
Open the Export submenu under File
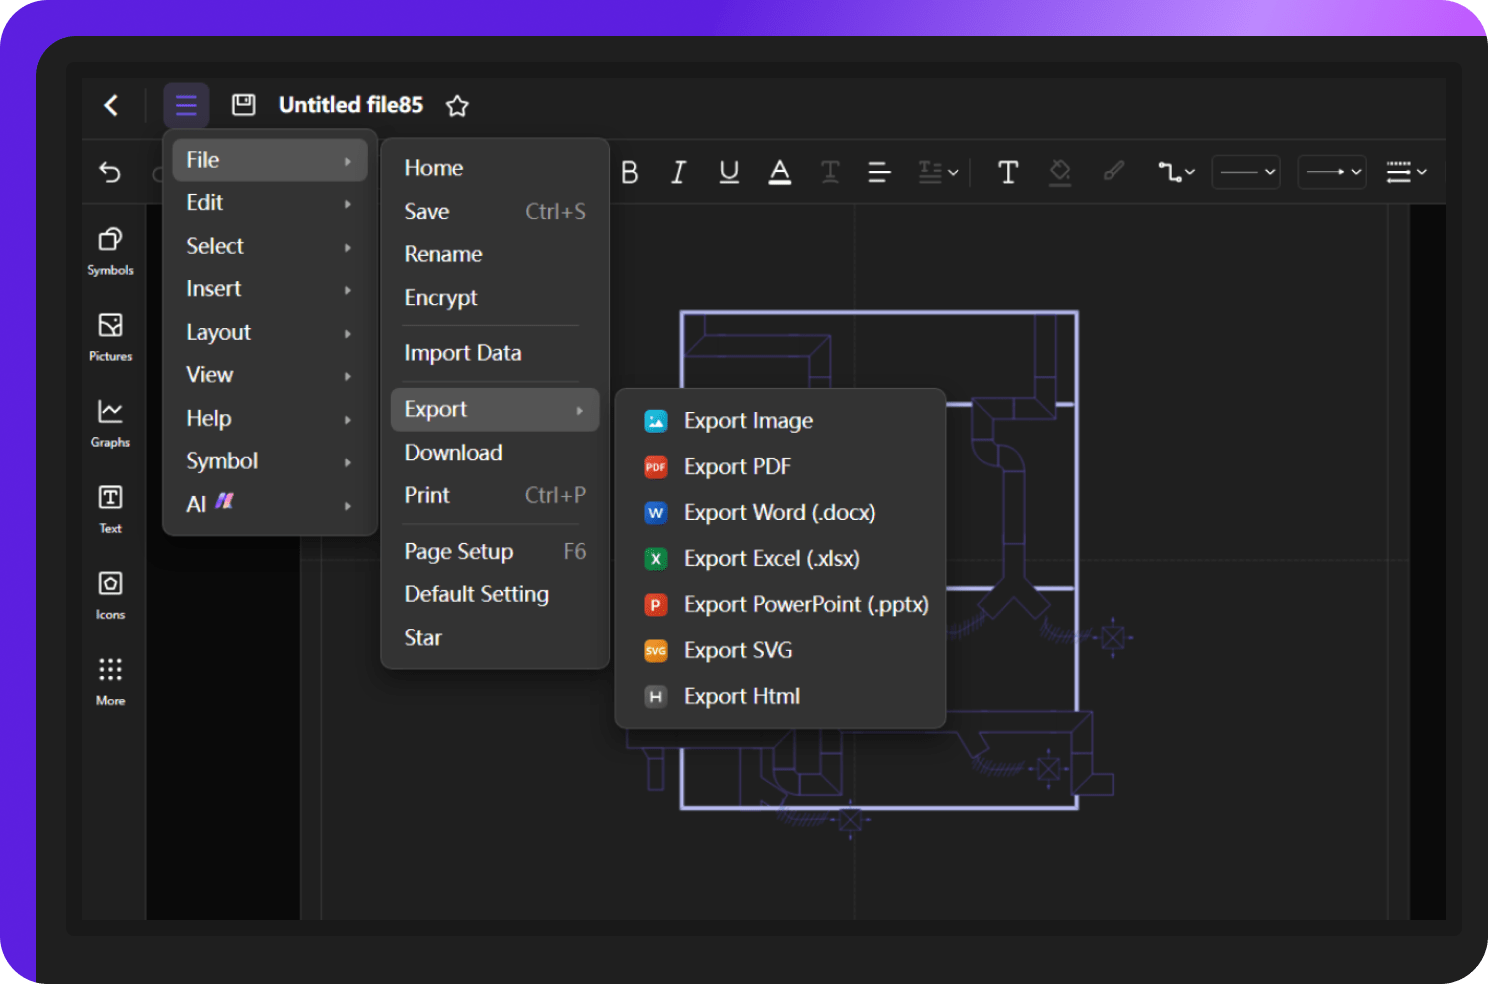click(435, 409)
